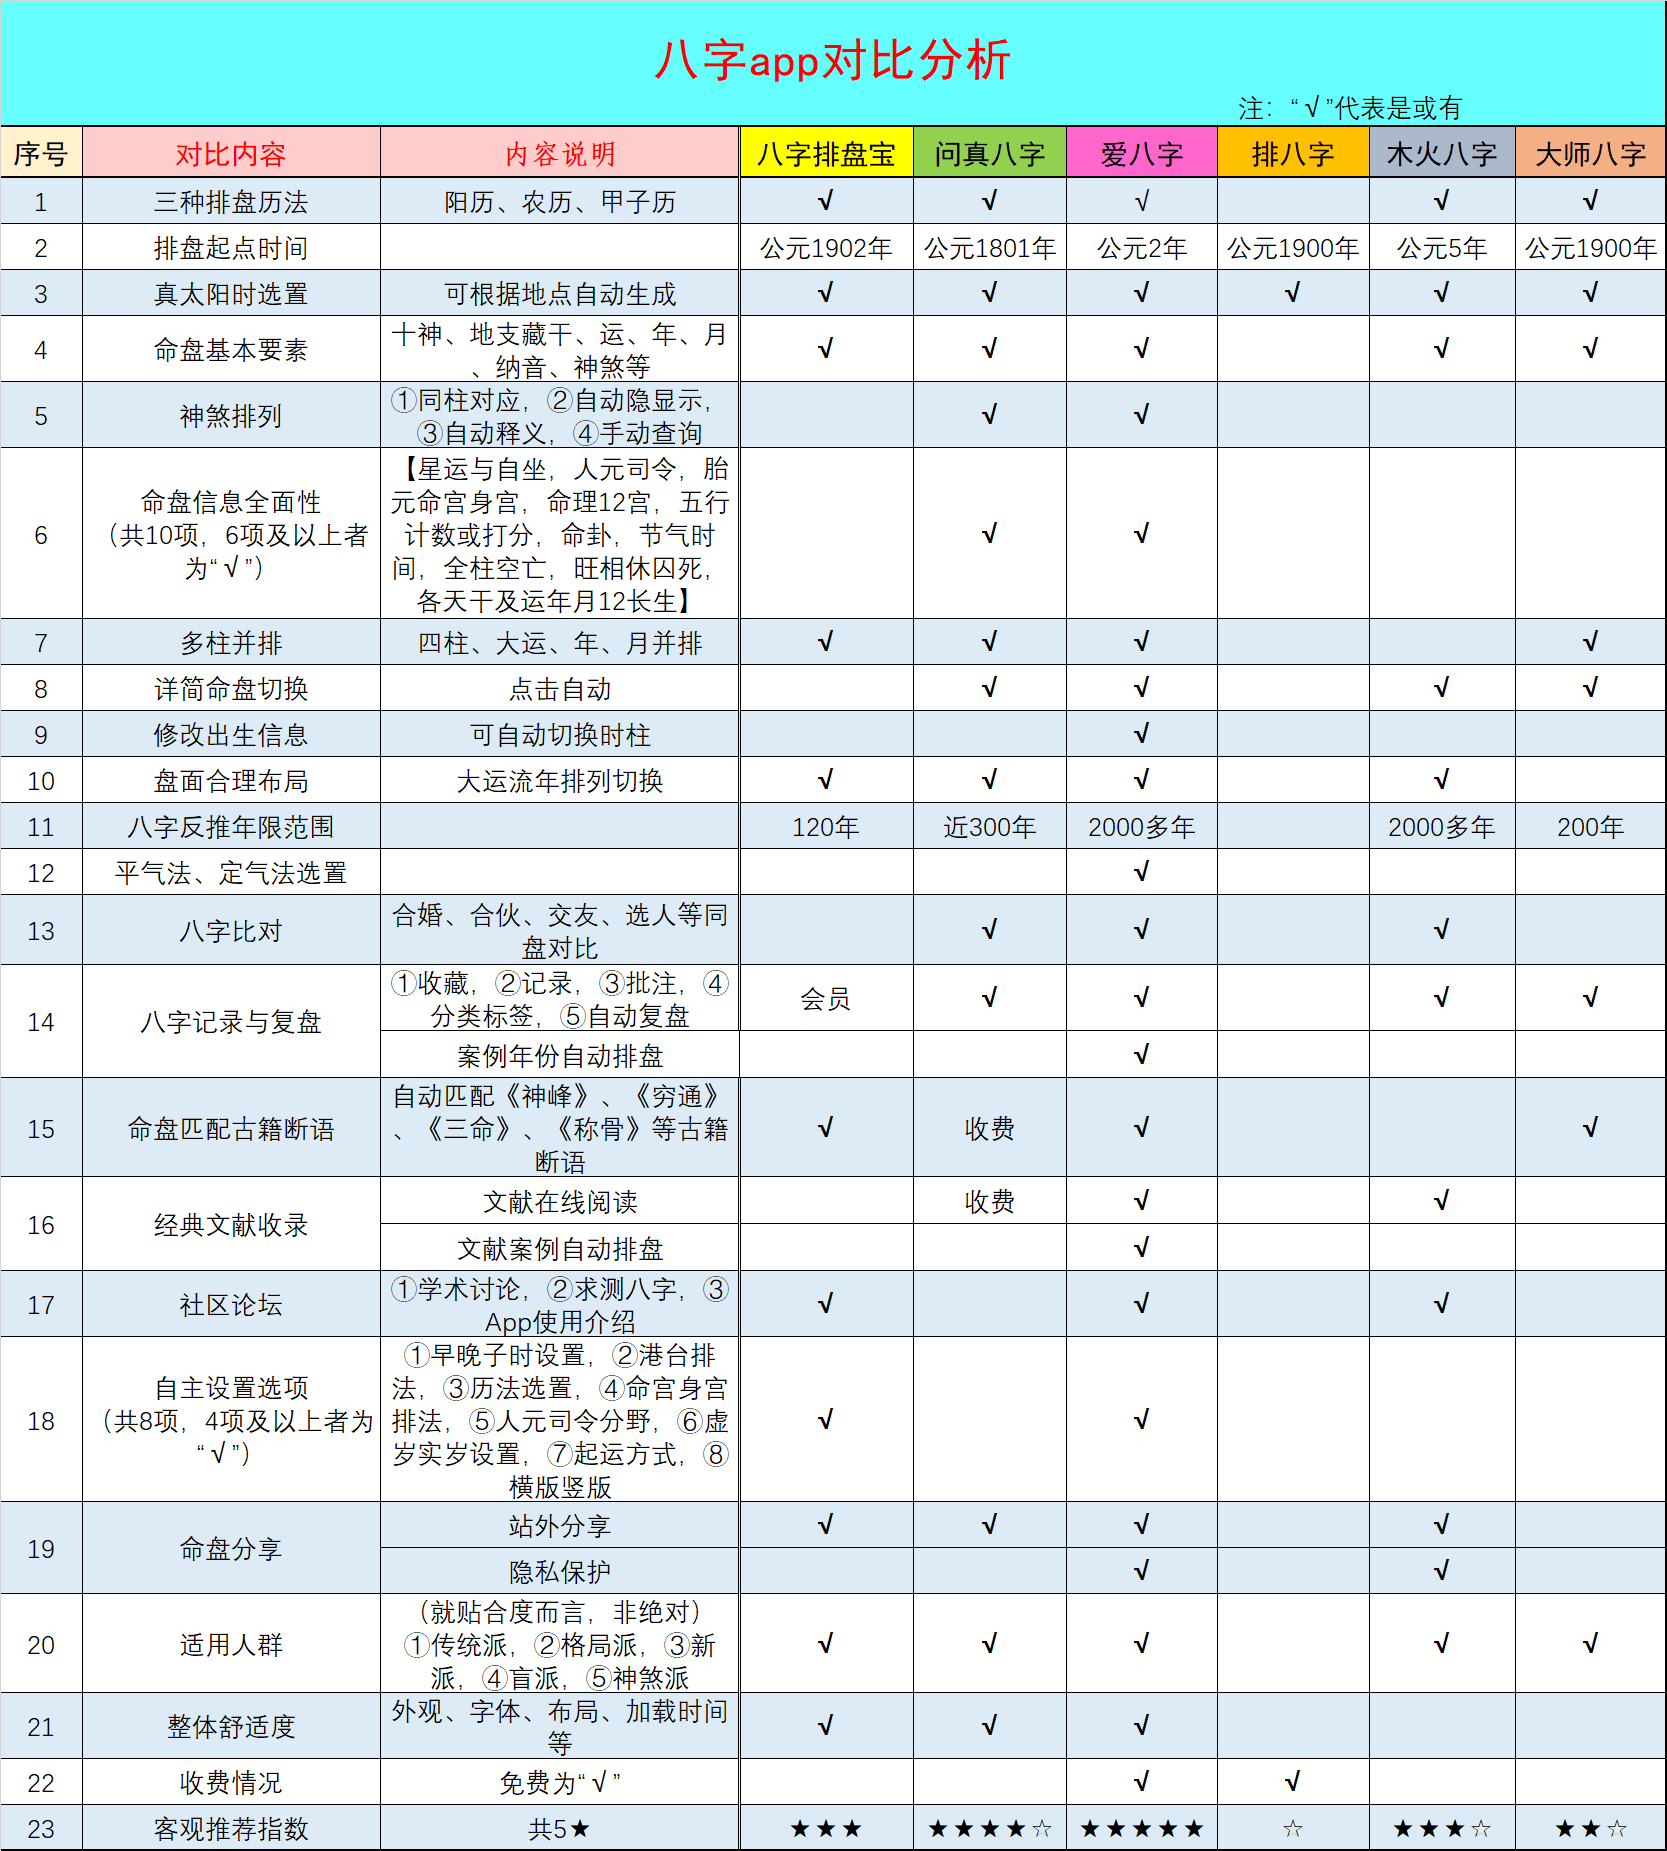Click the star rating under 大师八字
This screenshot has height=1851, width=1667.
point(1591,1829)
